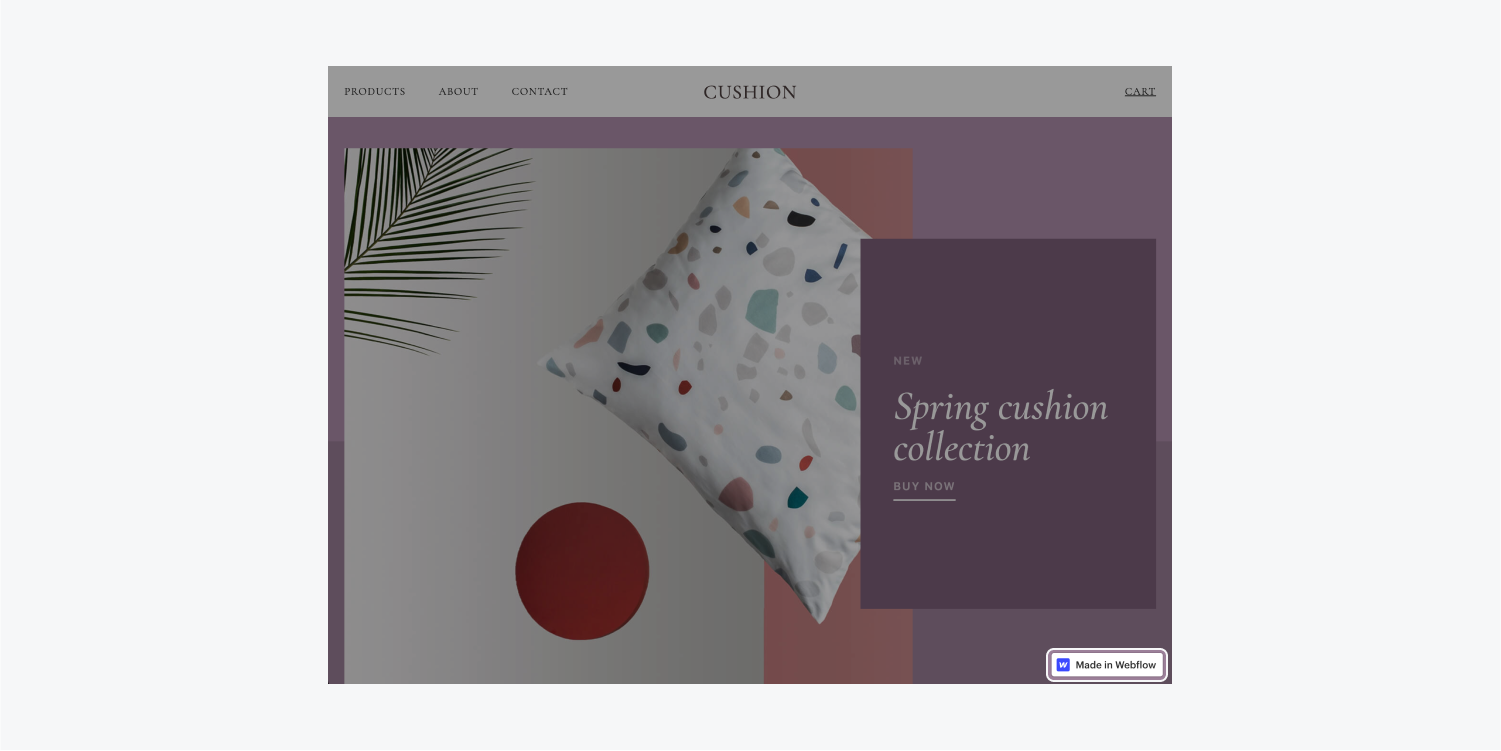The width and height of the screenshot is (1501, 751).
Task: Click the CUSHION site logo
Action: (750, 92)
